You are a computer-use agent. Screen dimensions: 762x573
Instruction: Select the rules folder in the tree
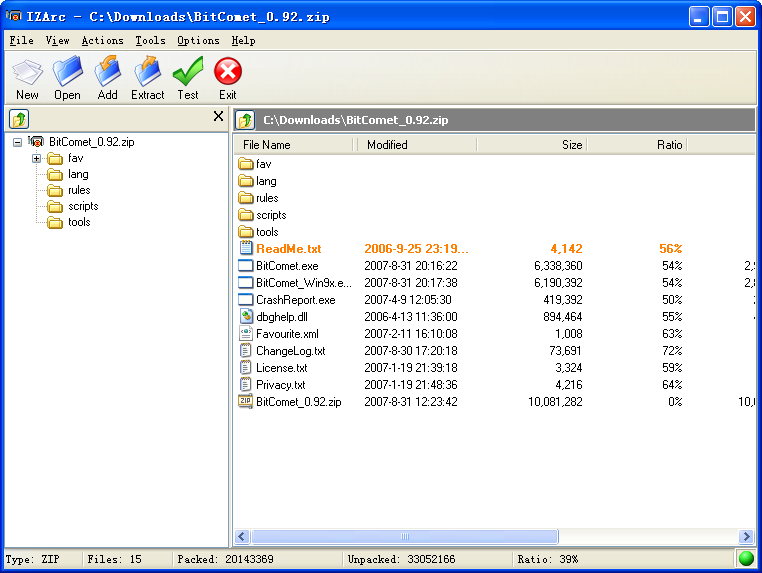point(79,190)
